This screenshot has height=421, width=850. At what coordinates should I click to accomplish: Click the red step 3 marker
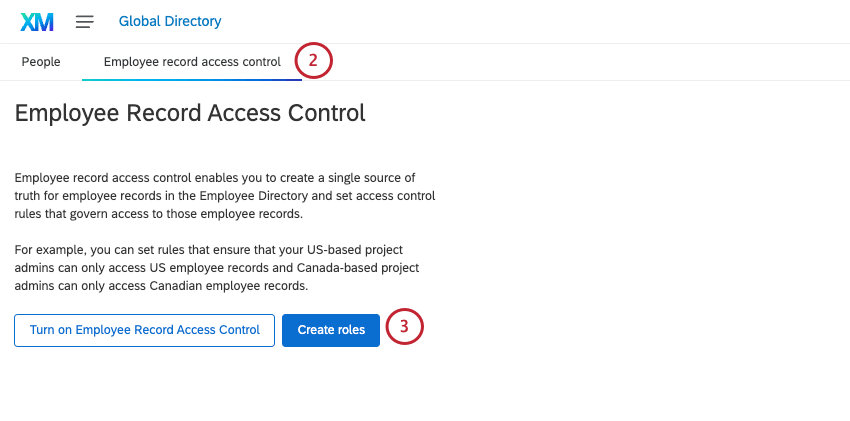click(404, 328)
